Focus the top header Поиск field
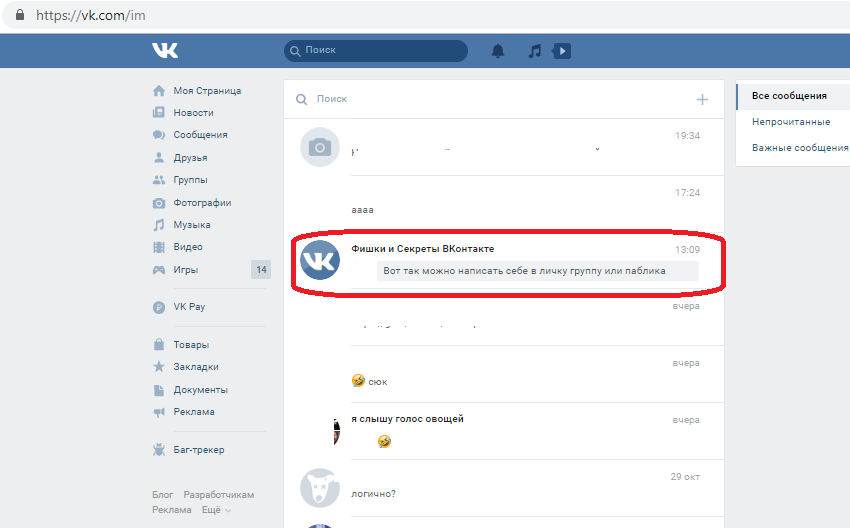Screen dimensions: 850x528 [376, 50]
